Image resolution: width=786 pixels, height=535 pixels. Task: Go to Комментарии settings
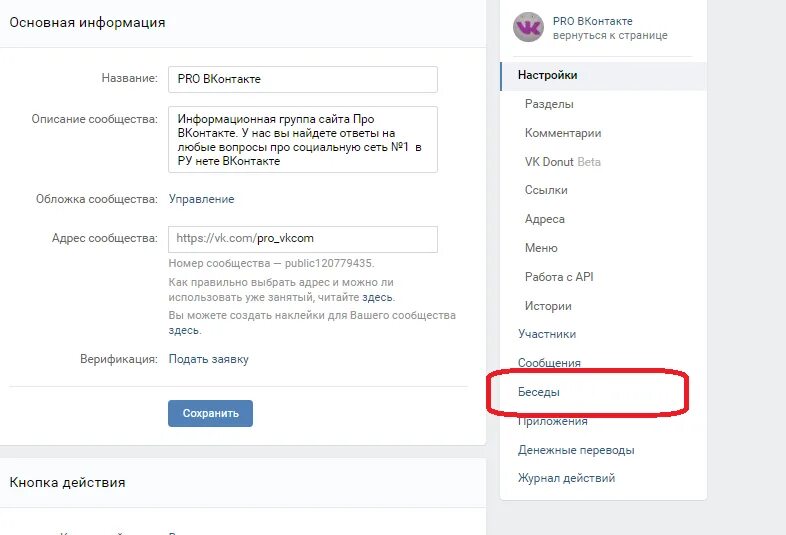tap(563, 133)
